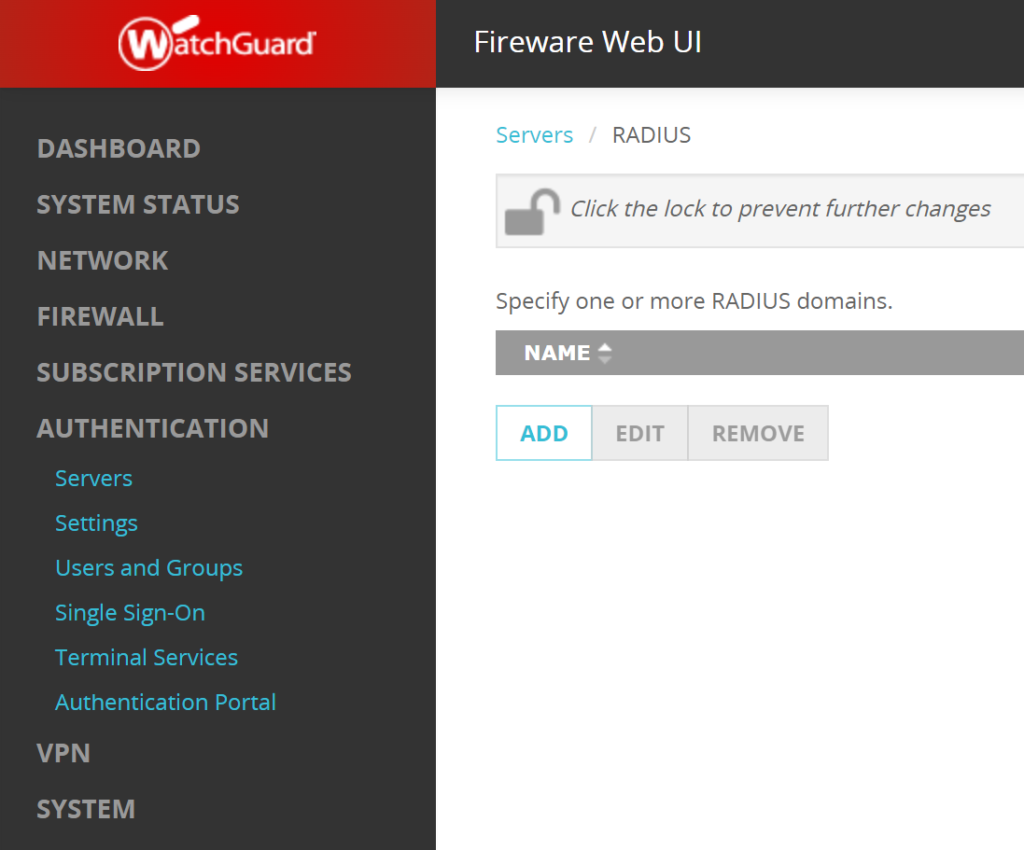Image resolution: width=1024 pixels, height=850 pixels.
Task: Open SUBSCRIPTION SERVICES
Action: pyautogui.click(x=193, y=372)
